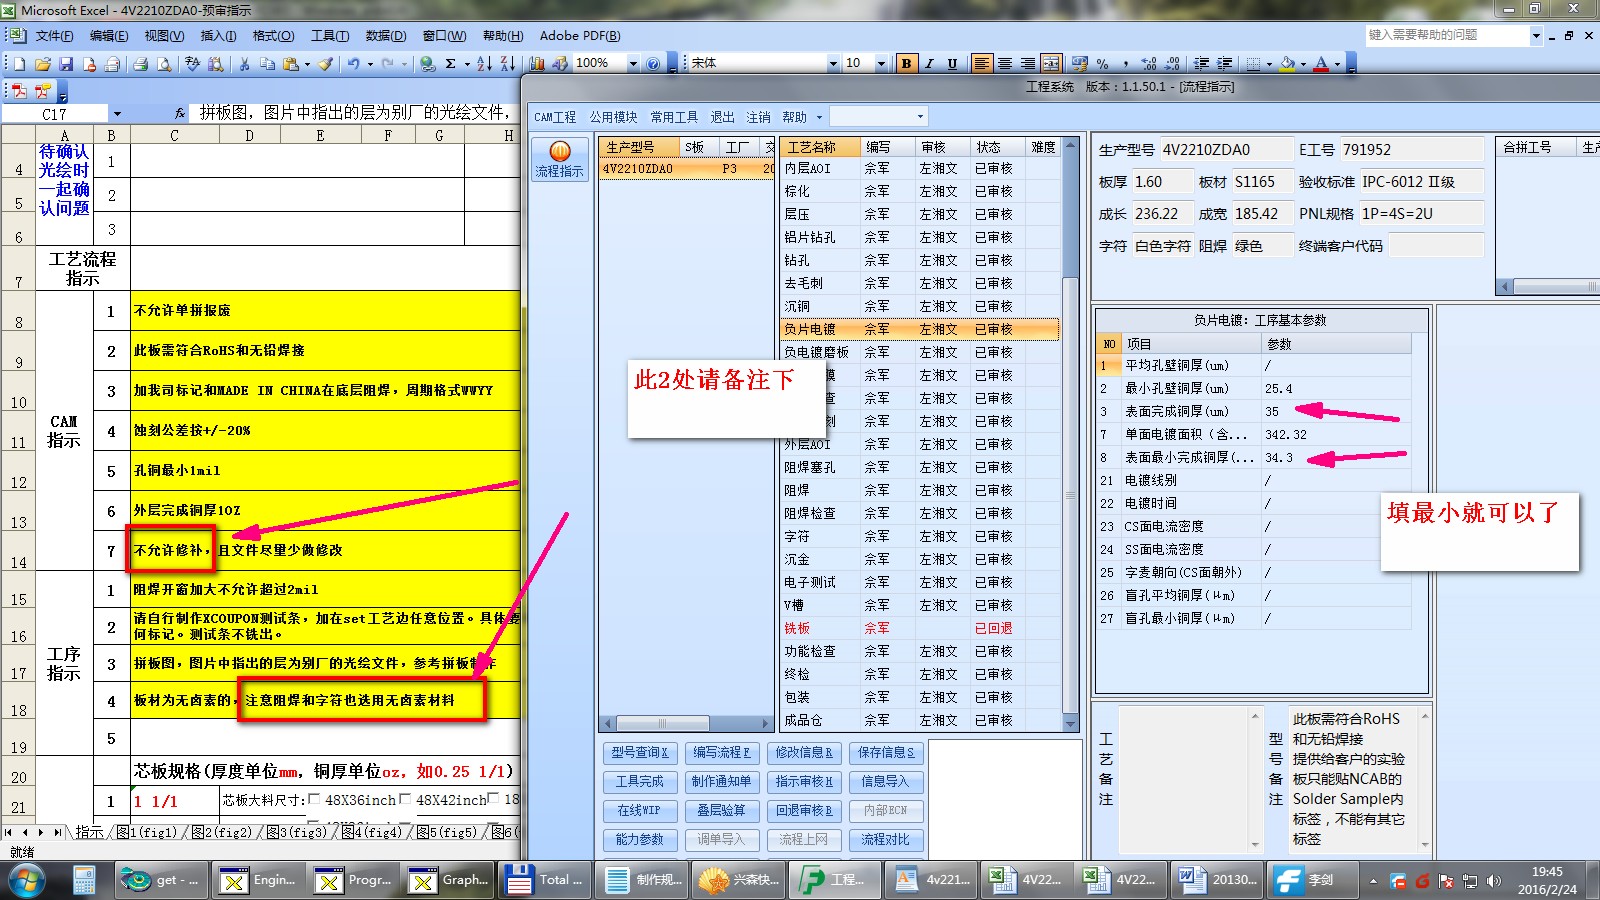Open the Paste options dropdown arrow
The image size is (1600, 900).
coord(307,63)
